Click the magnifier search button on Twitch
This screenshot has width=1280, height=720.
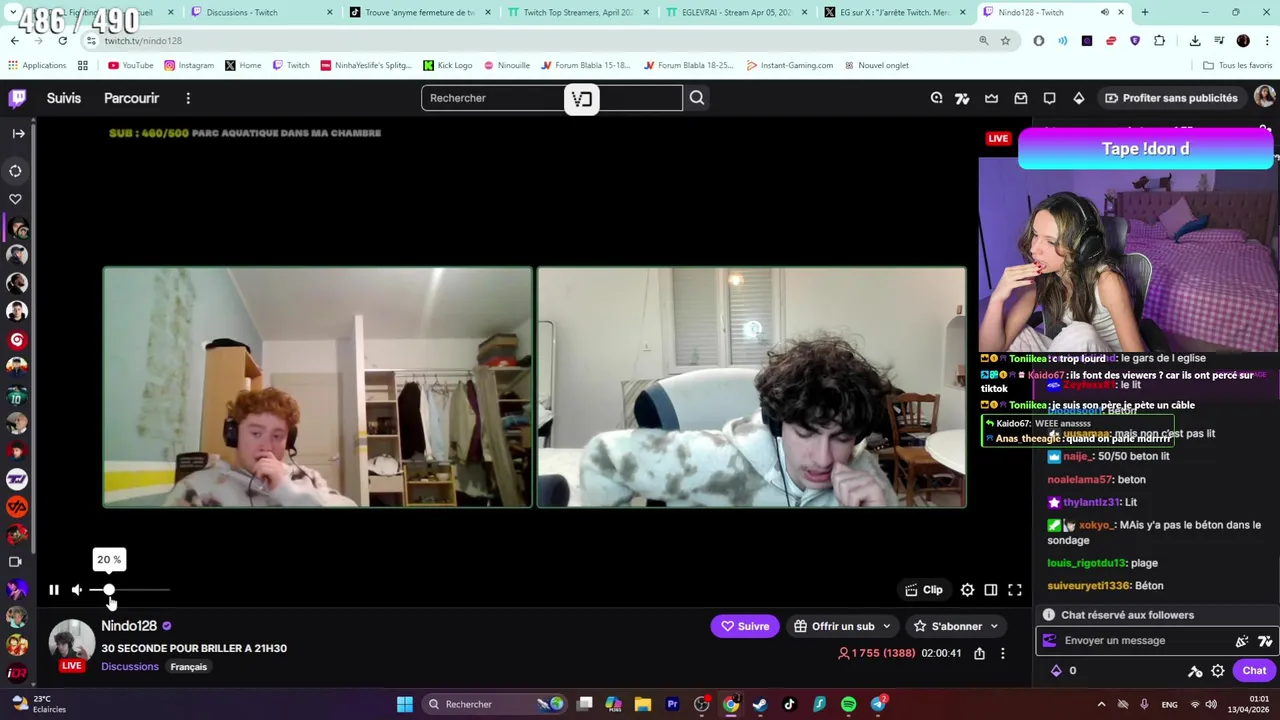click(697, 98)
